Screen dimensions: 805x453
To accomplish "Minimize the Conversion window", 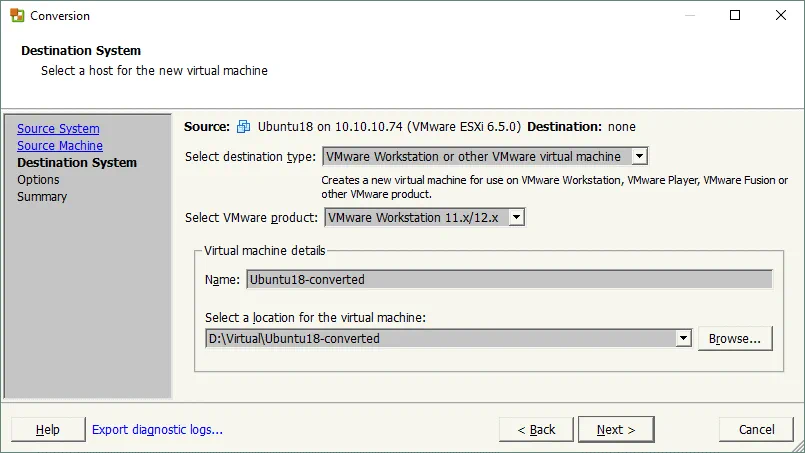I will (690, 15).
